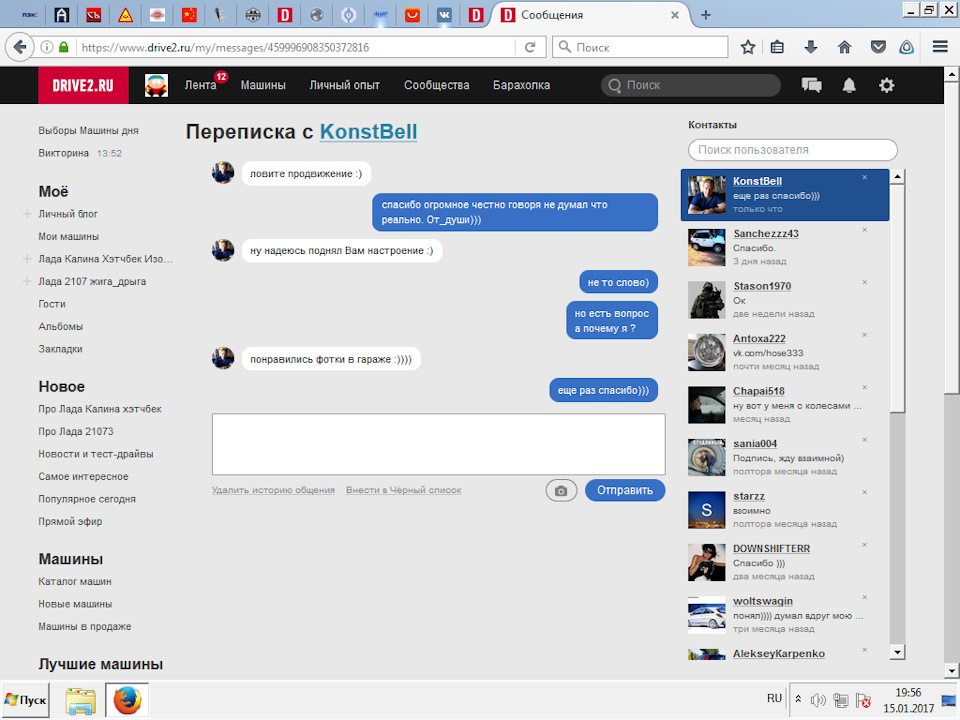Click the site Поиск field in header
This screenshot has width=960, height=720.
point(691,85)
